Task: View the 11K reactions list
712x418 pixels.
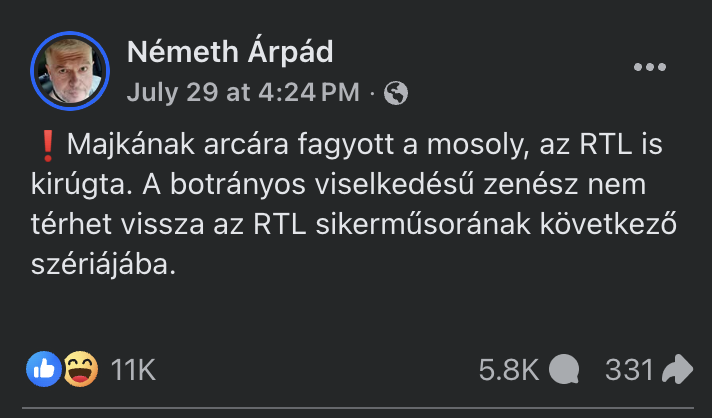Action: click(133, 370)
